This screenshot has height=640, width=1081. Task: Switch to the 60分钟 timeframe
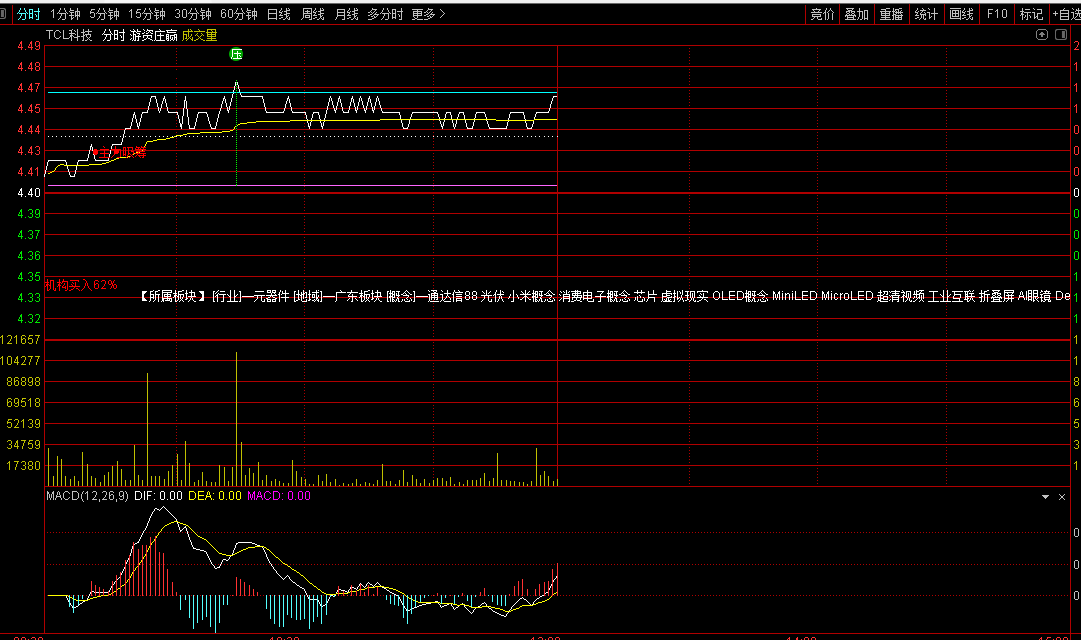pyautogui.click(x=239, y=14)
